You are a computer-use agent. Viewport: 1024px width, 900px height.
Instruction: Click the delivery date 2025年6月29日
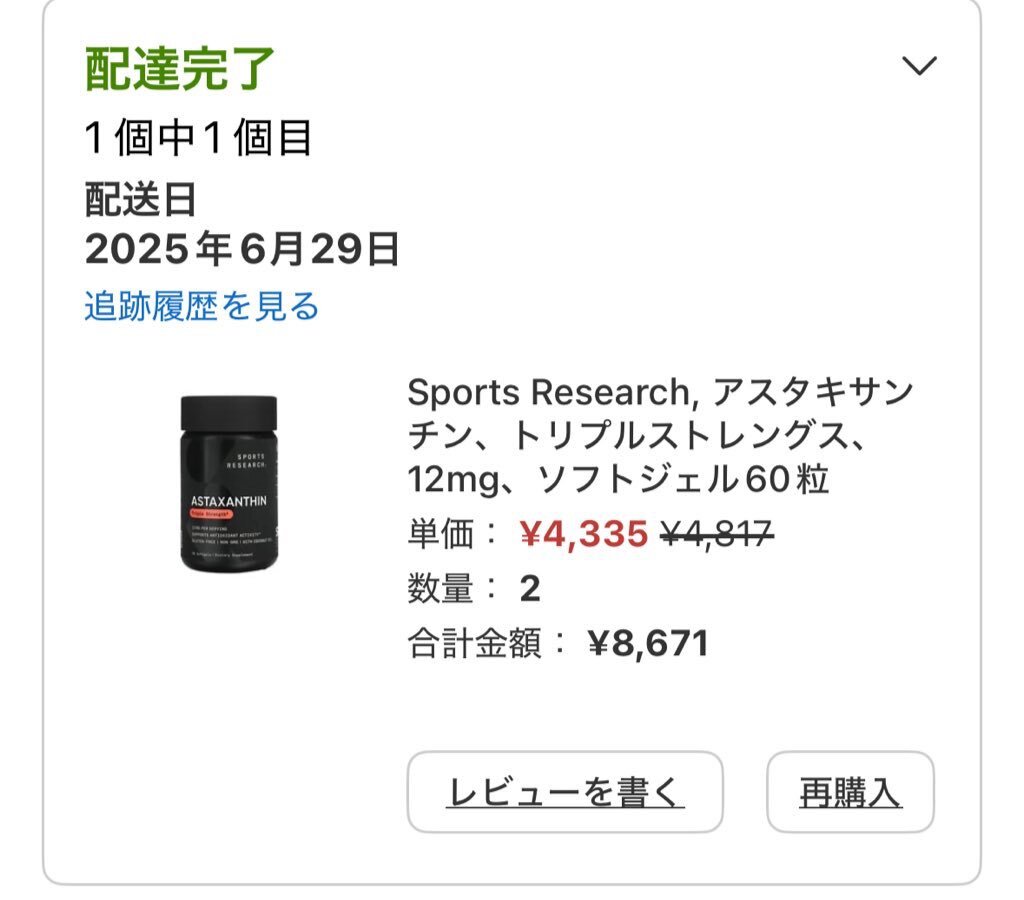(x=242, y=249)
